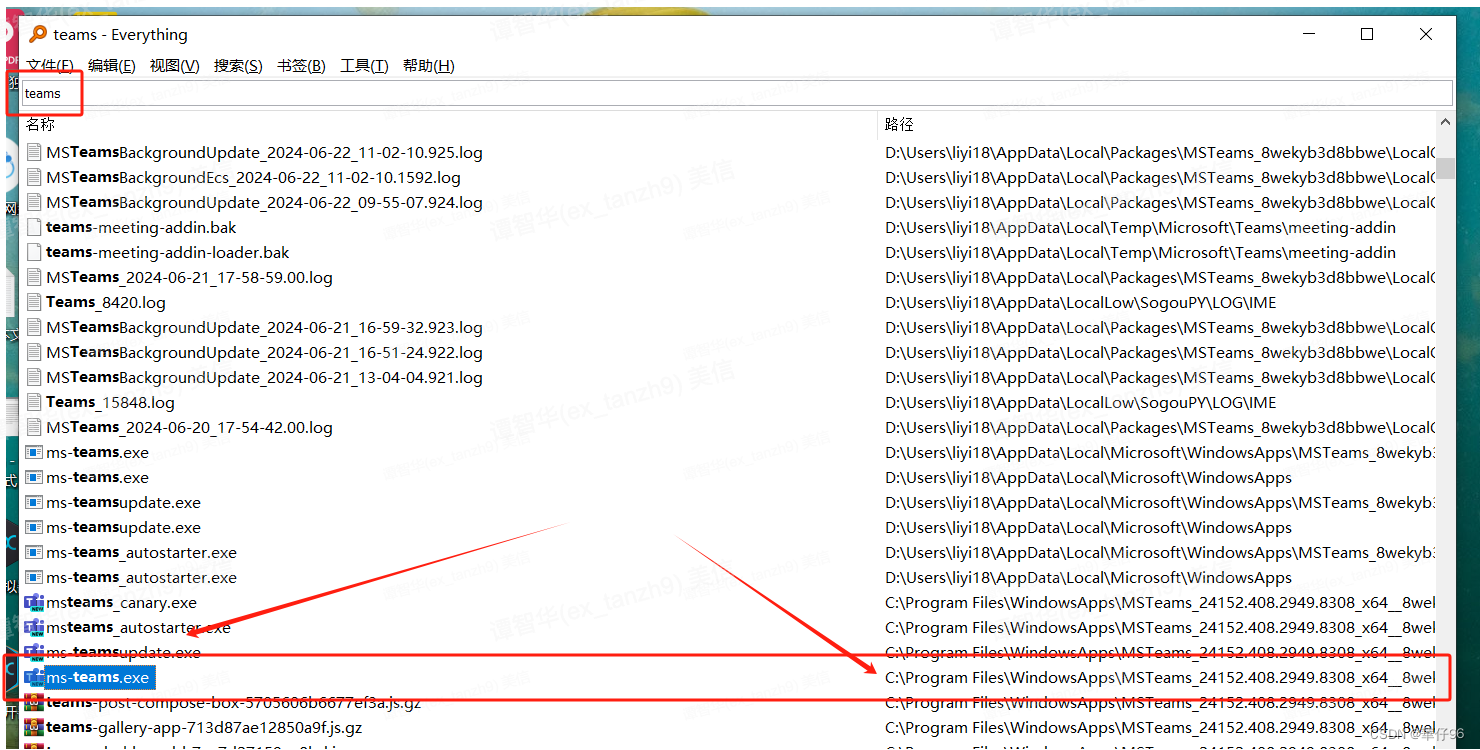Click path cell of highlighted ms-teams.exe row
Image resolution: width=1480 pixels, height=750 pixels.
[1160, 678]
